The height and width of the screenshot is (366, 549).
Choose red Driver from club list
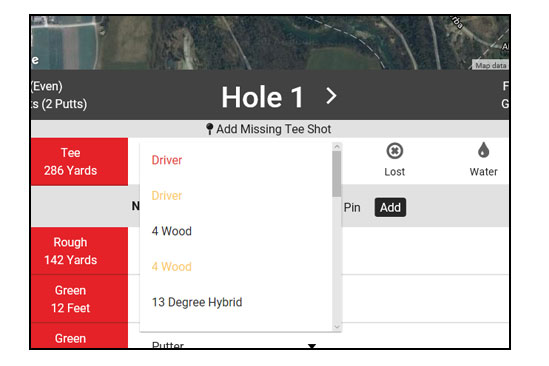[x=167, y=160]
